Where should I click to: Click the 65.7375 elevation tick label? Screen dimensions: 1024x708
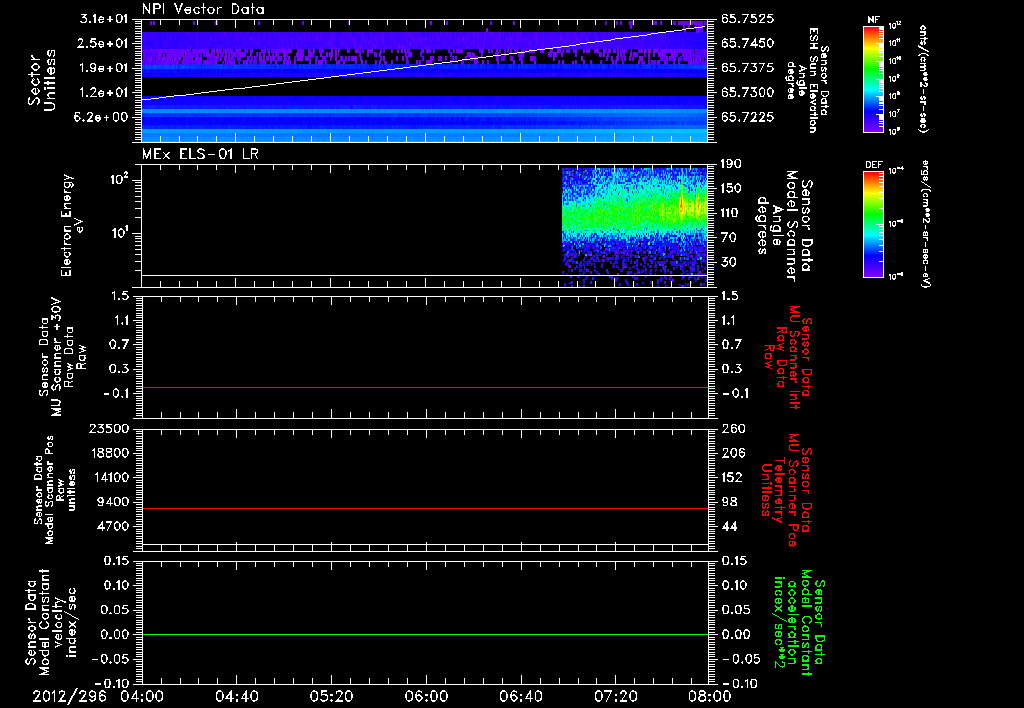coord(748,68)
